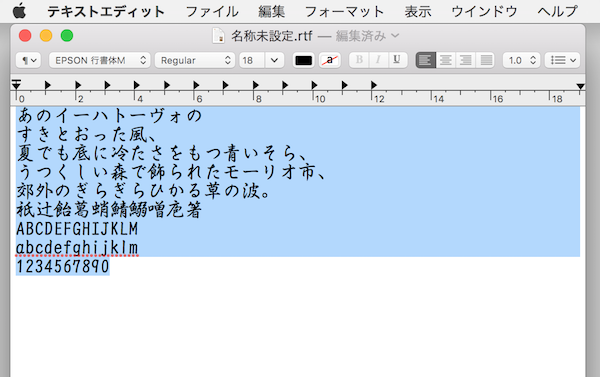Open the text background color swatch
The width and height of the screenshot is (600, 377).
click(329, 60)
